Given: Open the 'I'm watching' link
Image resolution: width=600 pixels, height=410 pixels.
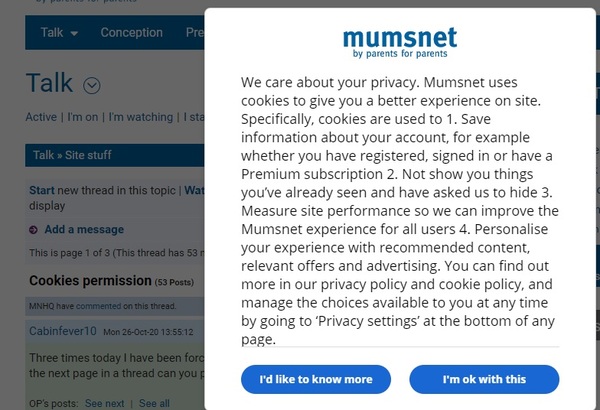Looking at the screenshot, I should [x=140, y=117].
